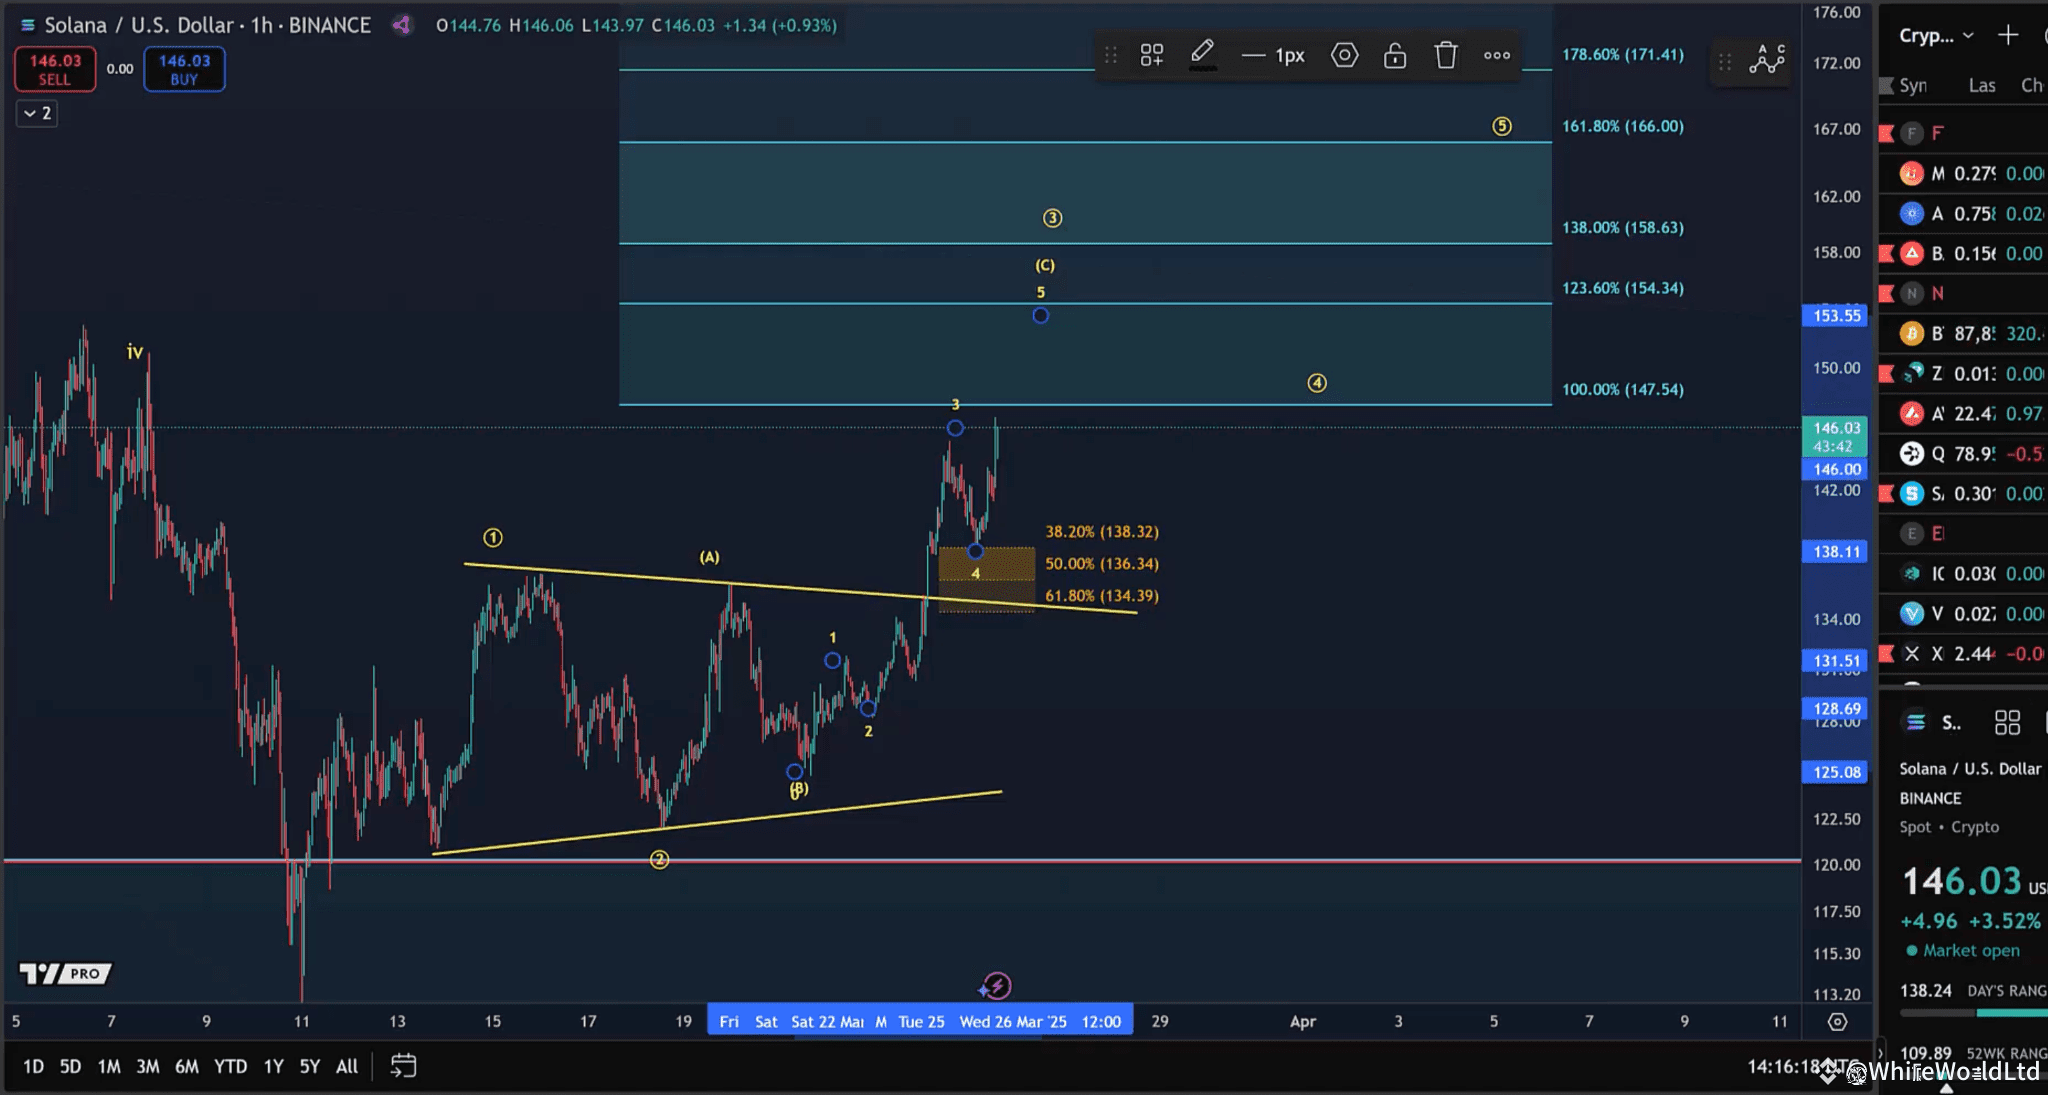Open chart time axis settings gear

1837,1021
